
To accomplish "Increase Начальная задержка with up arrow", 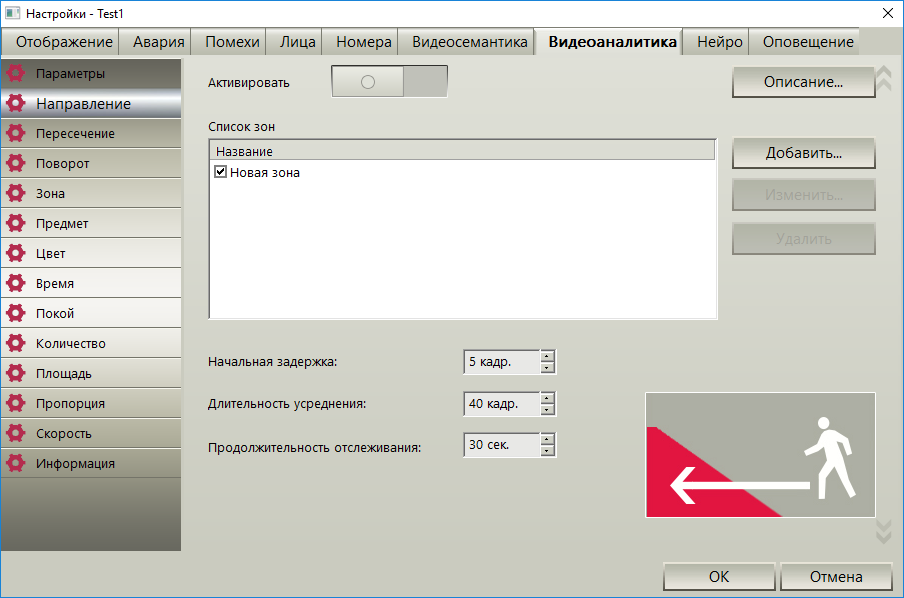I will point(547,356).
